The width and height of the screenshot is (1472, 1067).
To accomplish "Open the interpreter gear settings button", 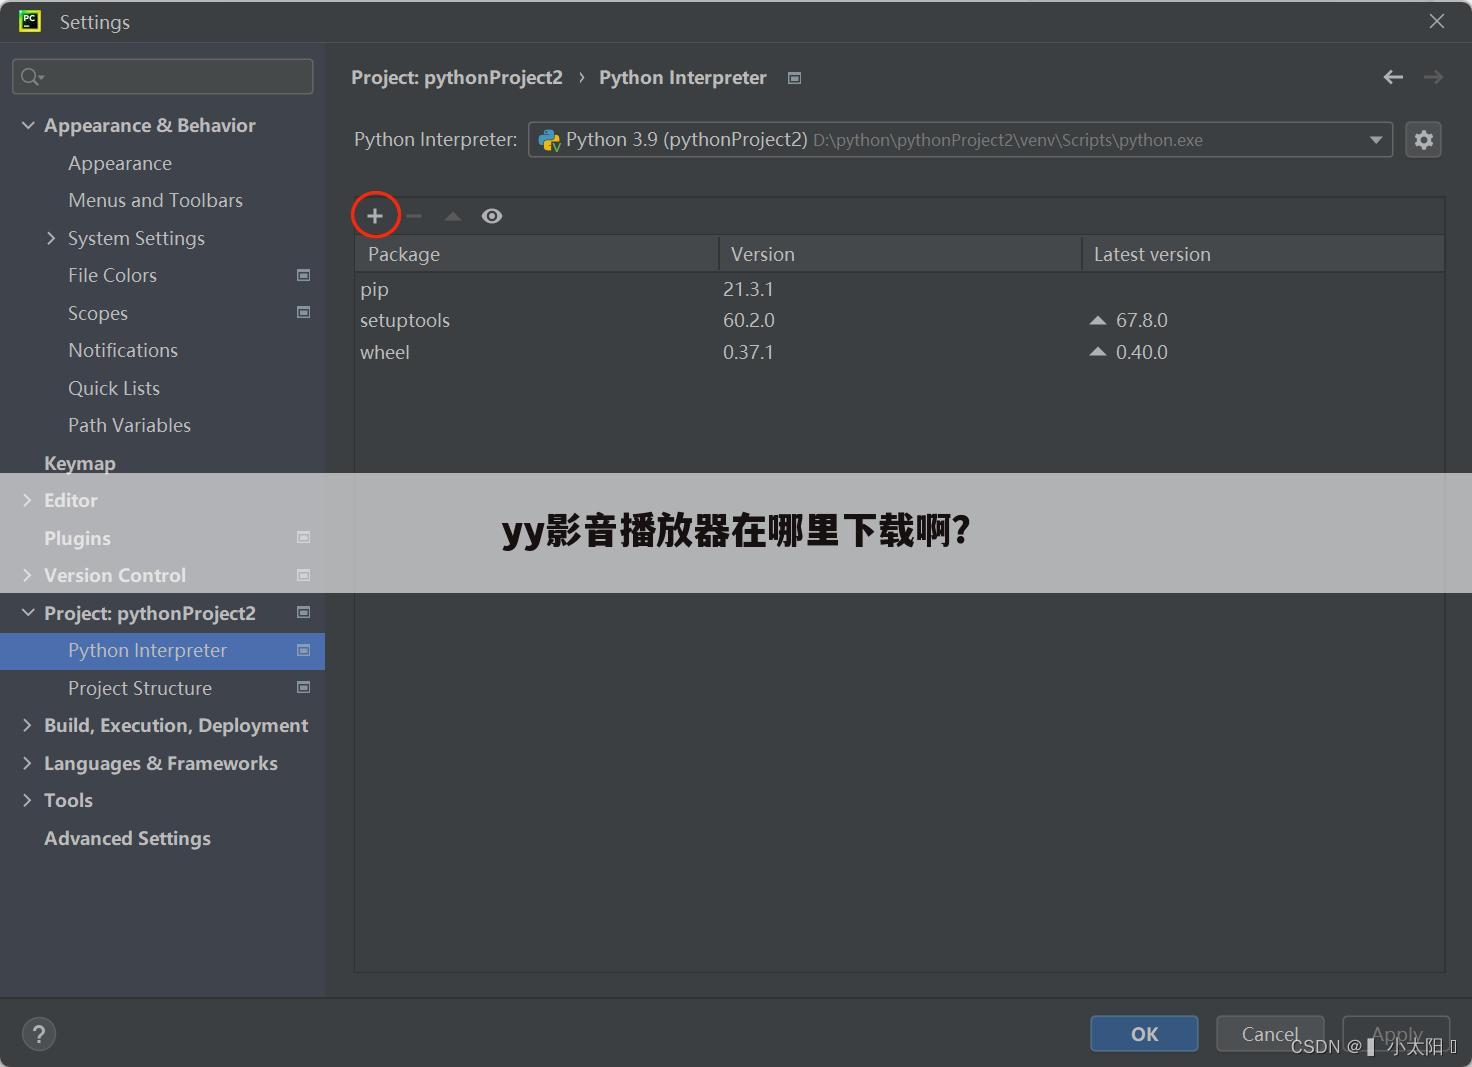I will point(1423,140).
